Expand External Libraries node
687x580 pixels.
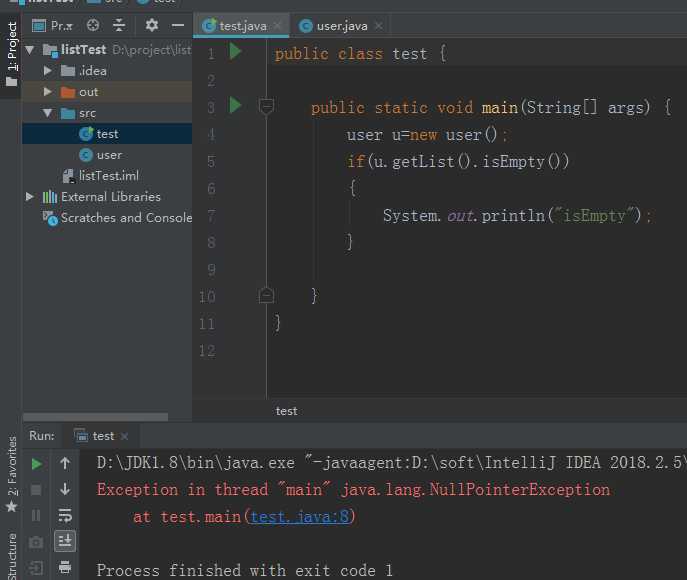tap(30, 197)
